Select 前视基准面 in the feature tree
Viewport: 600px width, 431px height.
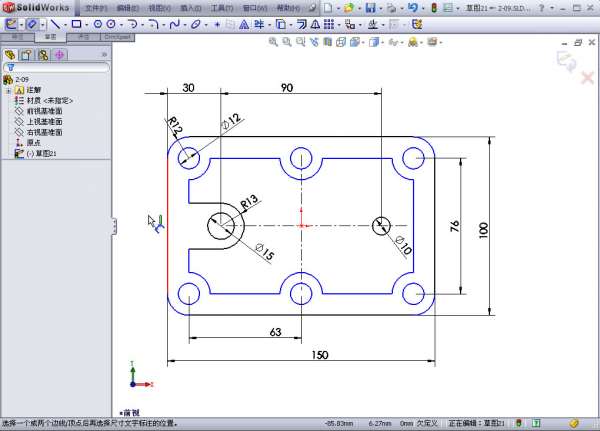[45, 111]
